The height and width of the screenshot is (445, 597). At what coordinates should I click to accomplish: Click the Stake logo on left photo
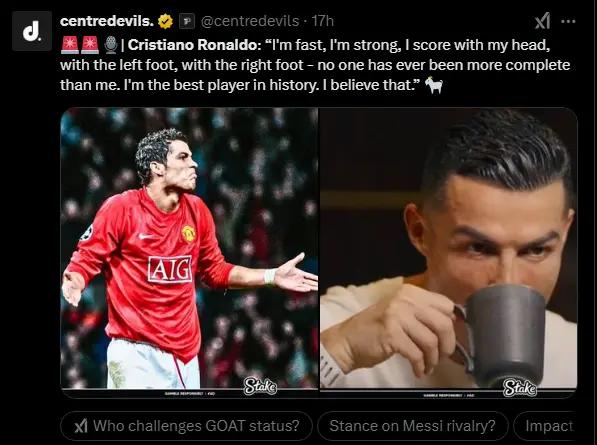260,386
